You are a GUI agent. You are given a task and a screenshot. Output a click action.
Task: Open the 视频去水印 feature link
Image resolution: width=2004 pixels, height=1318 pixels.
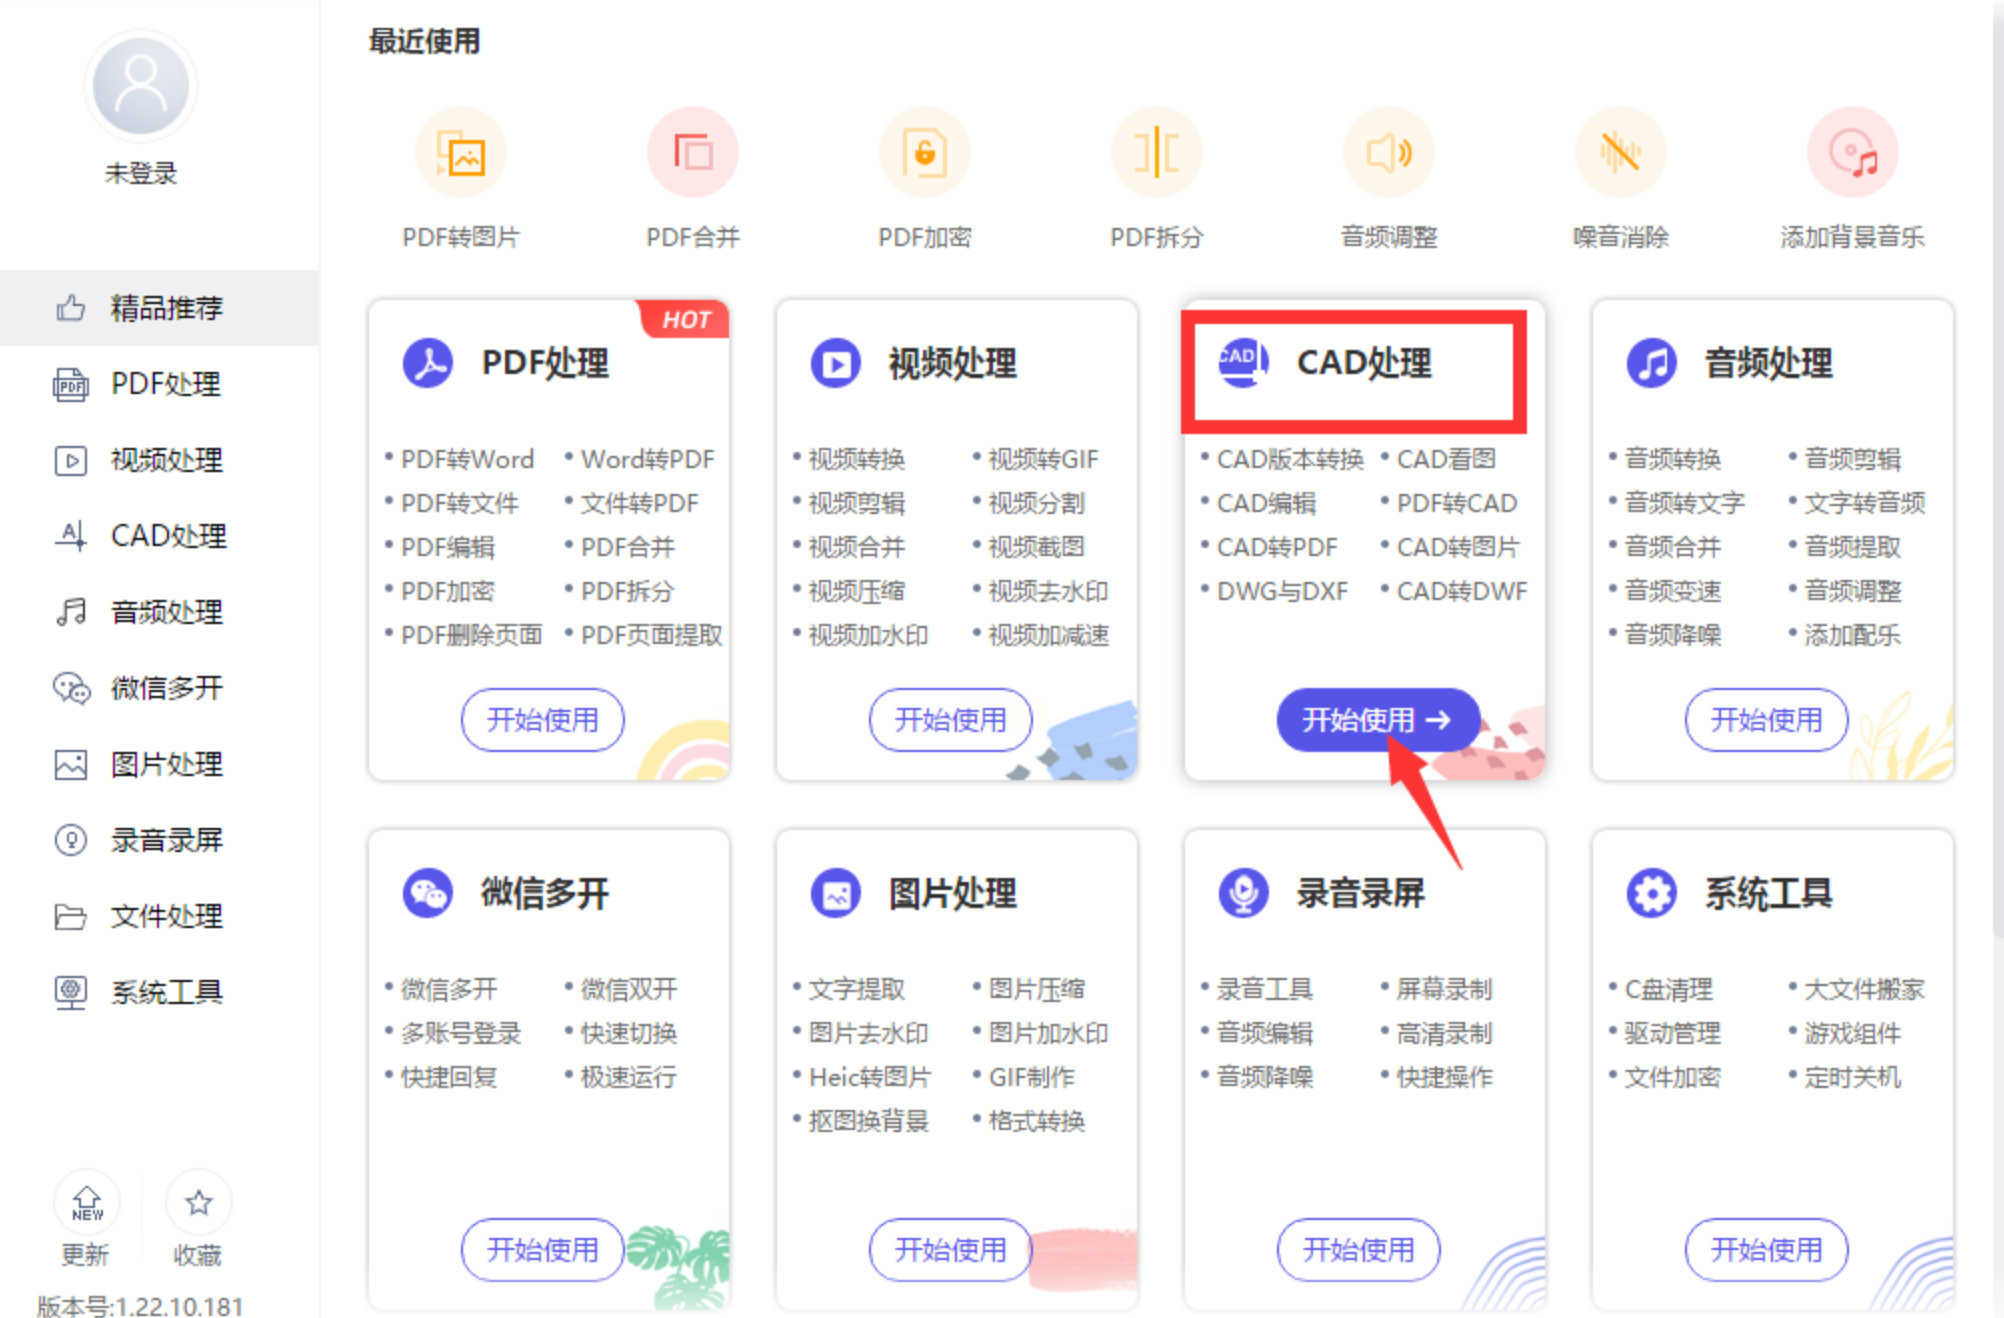pyautogui.click(x=1048, y=591)
